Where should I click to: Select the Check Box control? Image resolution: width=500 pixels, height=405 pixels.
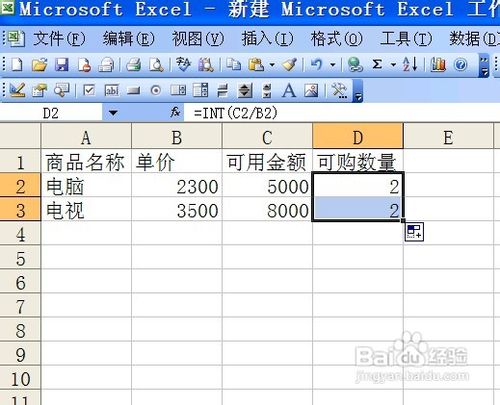(89, 90)
